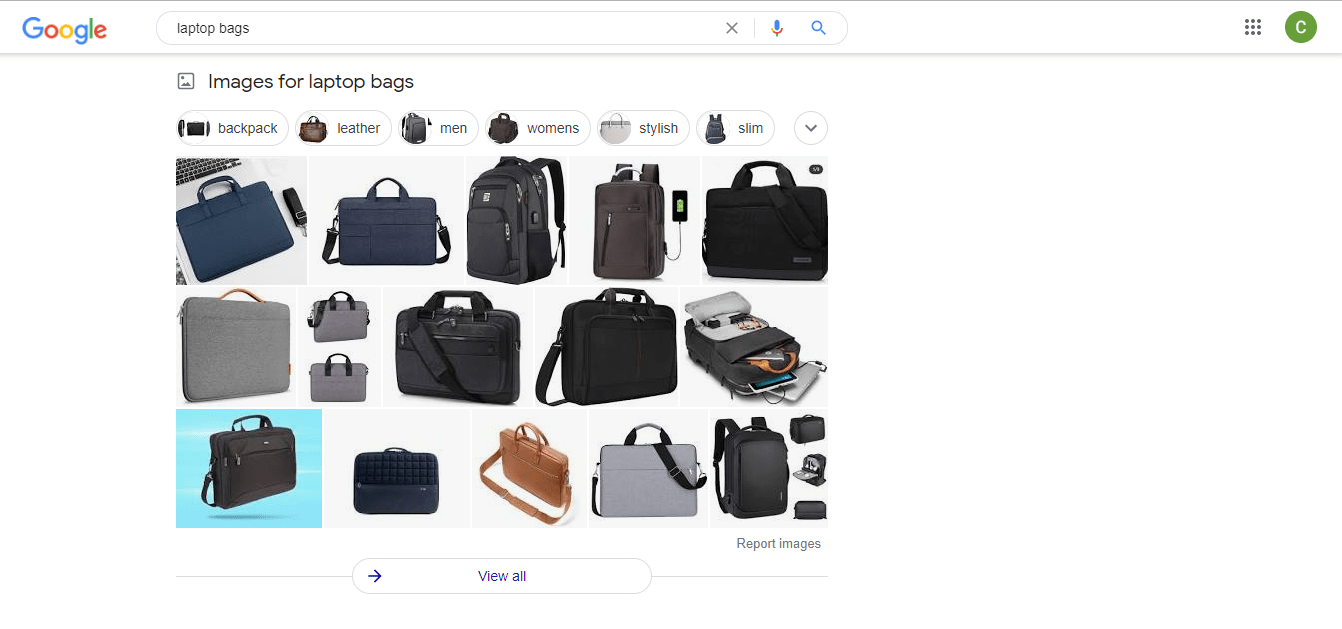This screenshot has height=629, width=1342.
Task: Open the image showing two gray bags stacked
Action: coord(339,347)
